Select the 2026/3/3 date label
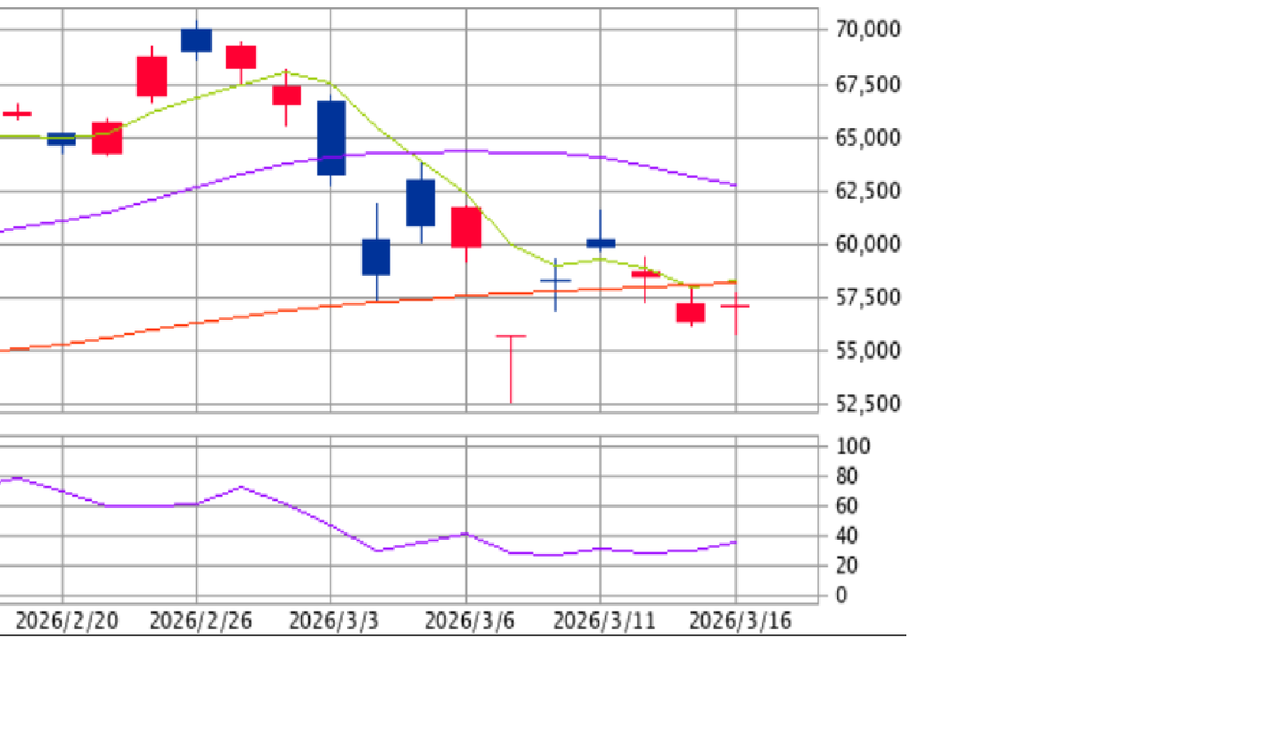The width and height of the screenshot is (1280, 752). click(334, 621)
